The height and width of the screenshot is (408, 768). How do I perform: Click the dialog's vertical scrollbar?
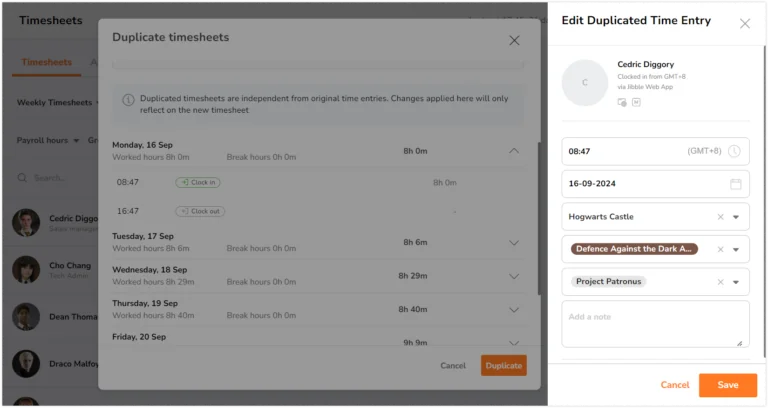tap(539, 219)
